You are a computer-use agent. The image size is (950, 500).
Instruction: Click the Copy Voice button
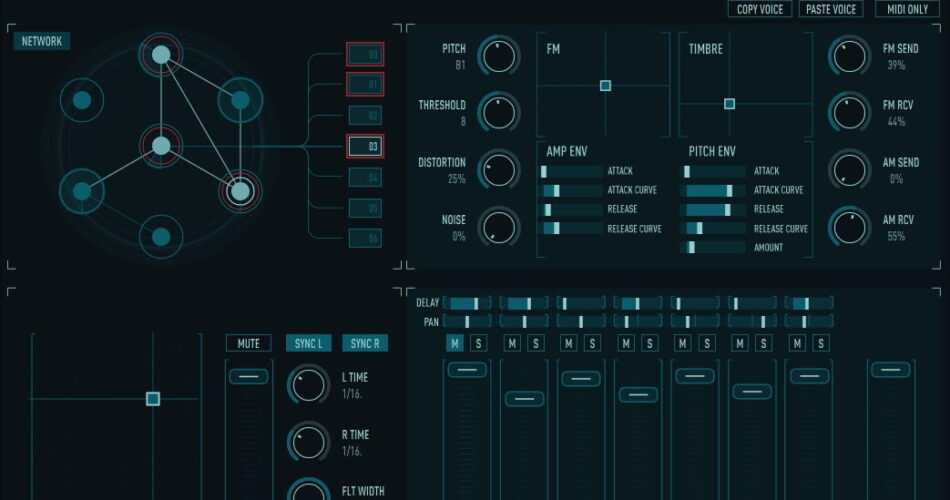(760, 9)
